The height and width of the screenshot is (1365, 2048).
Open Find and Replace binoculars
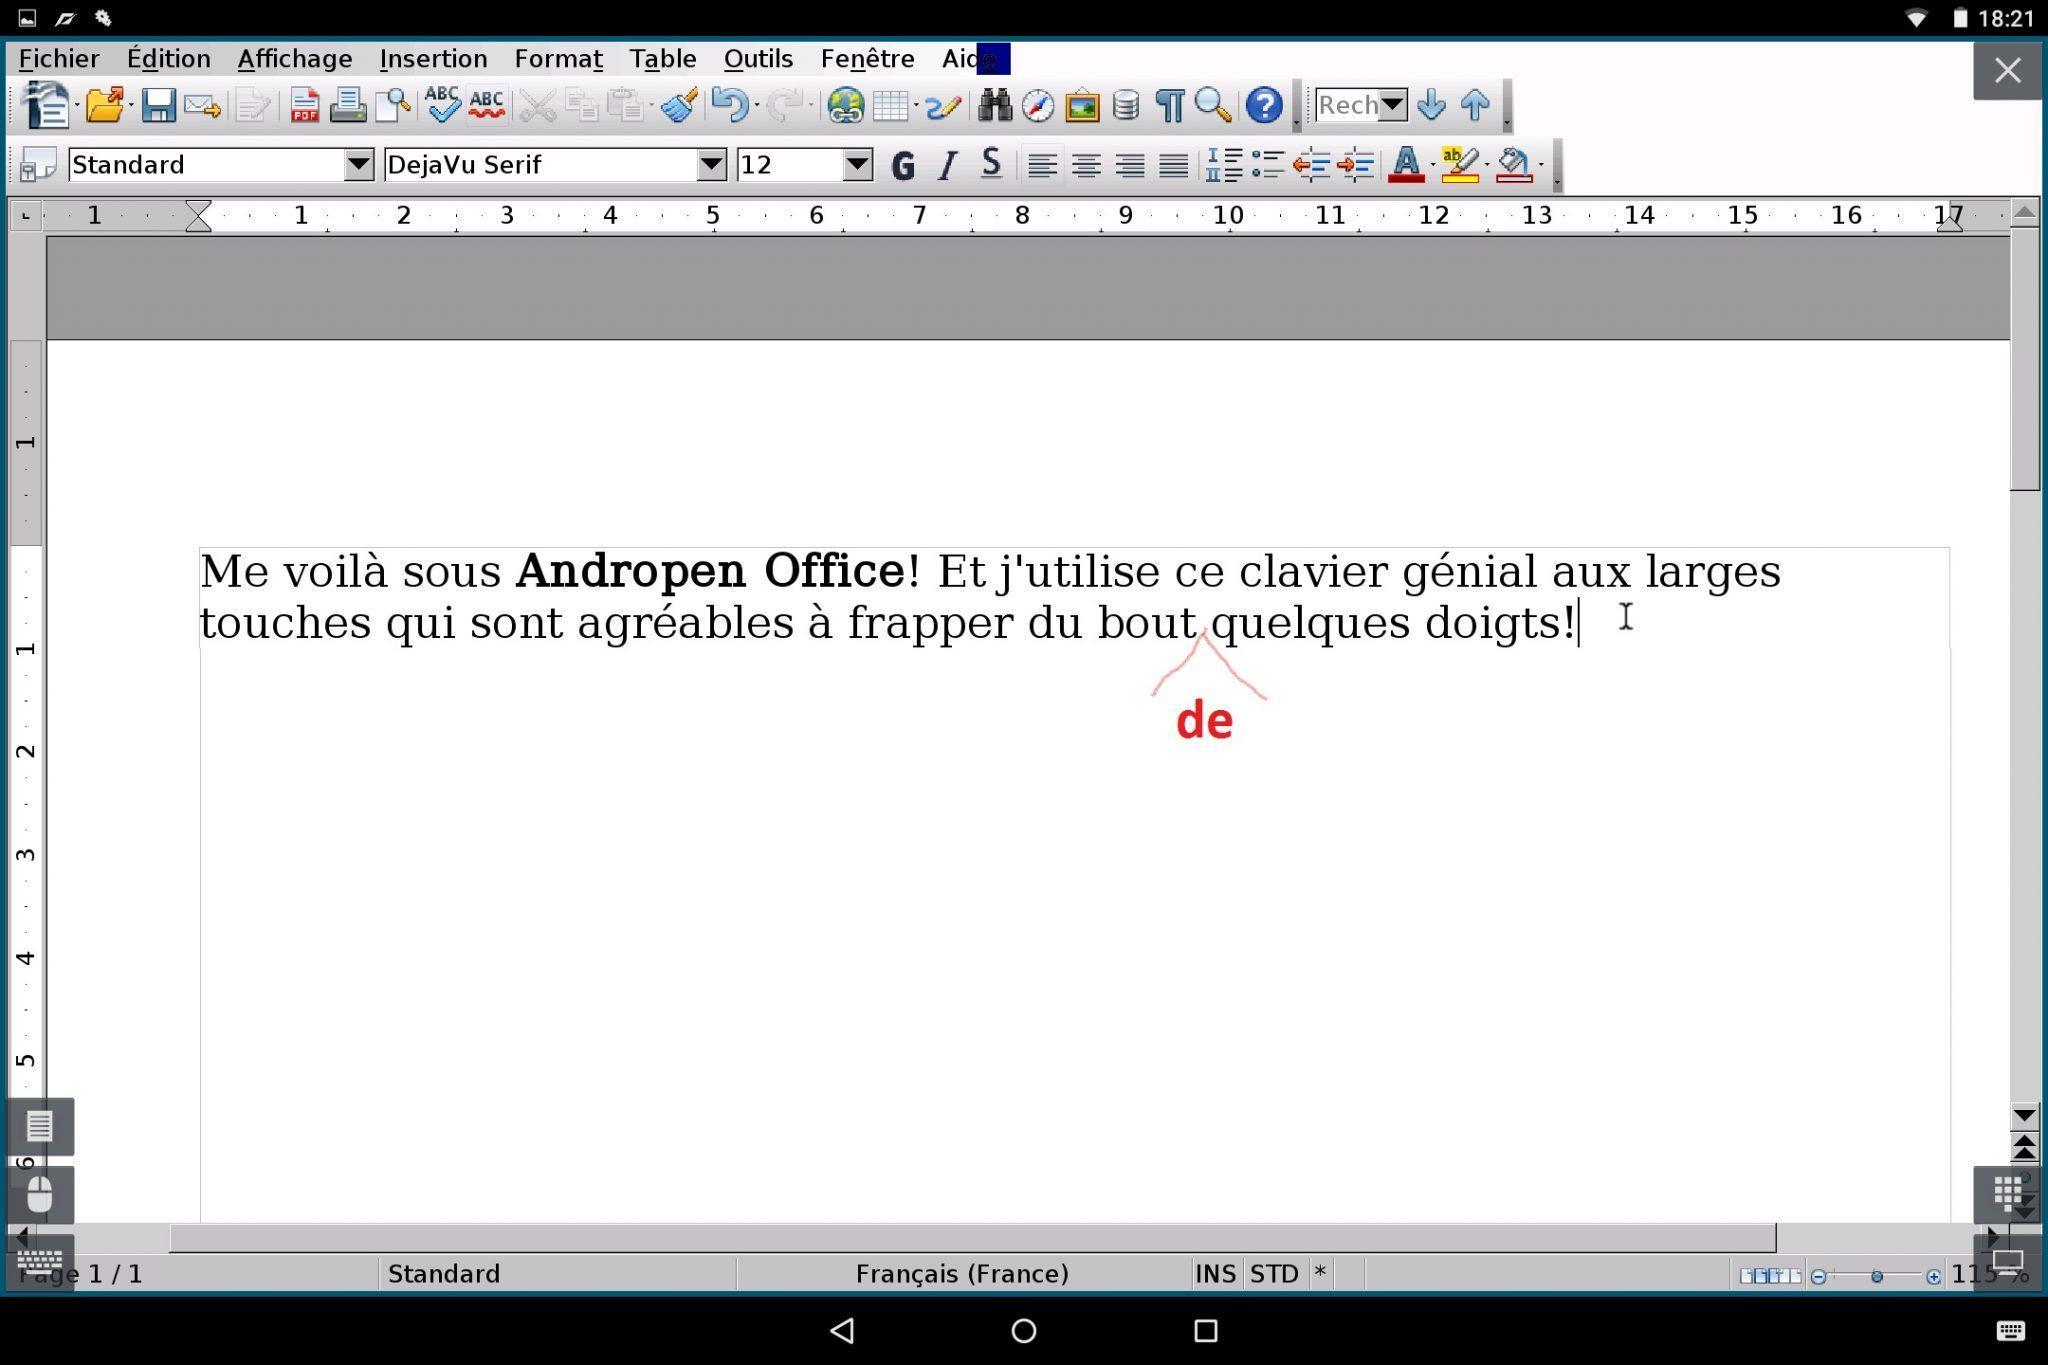click(995, 105)
